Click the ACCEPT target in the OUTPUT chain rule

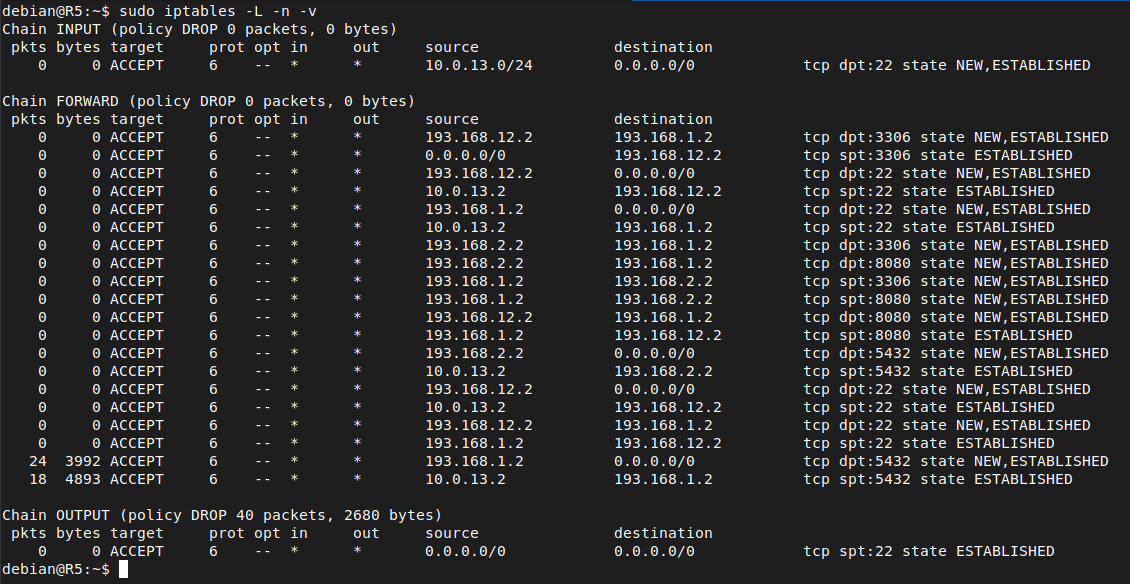[137, 551]
